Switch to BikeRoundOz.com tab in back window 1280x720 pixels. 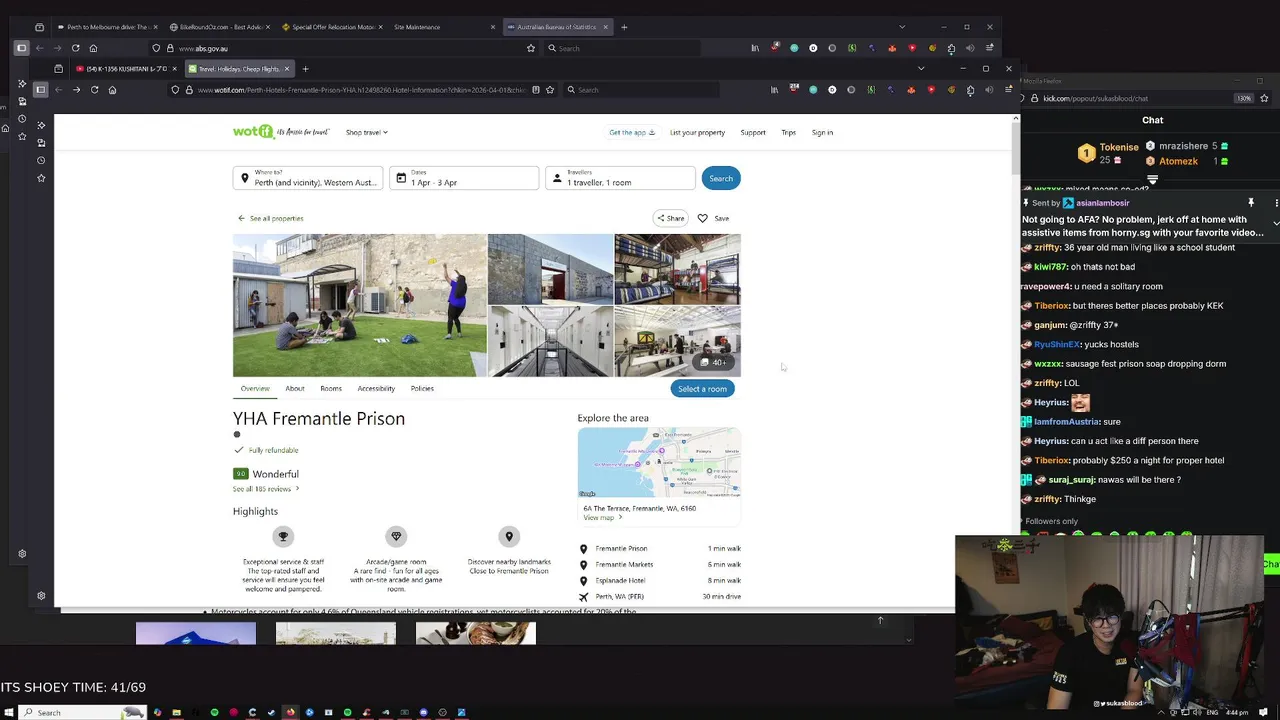tap(219, 27)
